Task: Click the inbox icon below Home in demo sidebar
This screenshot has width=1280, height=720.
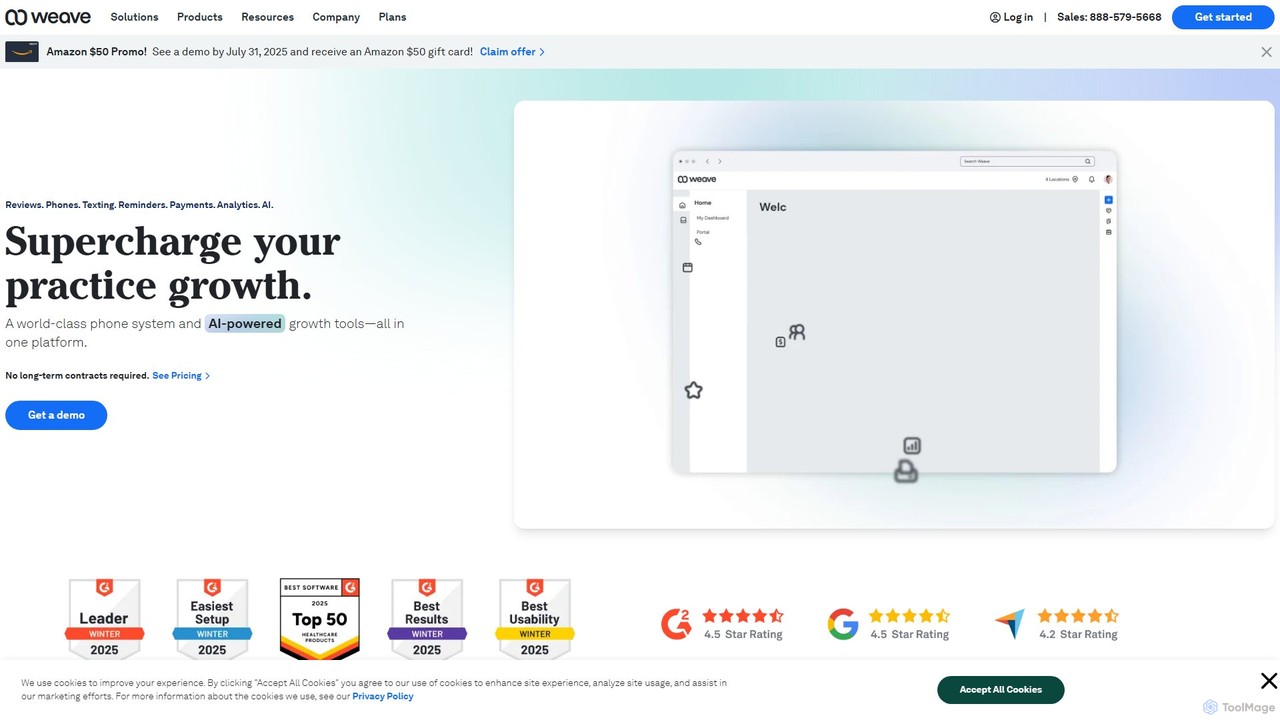Action: 684,220
